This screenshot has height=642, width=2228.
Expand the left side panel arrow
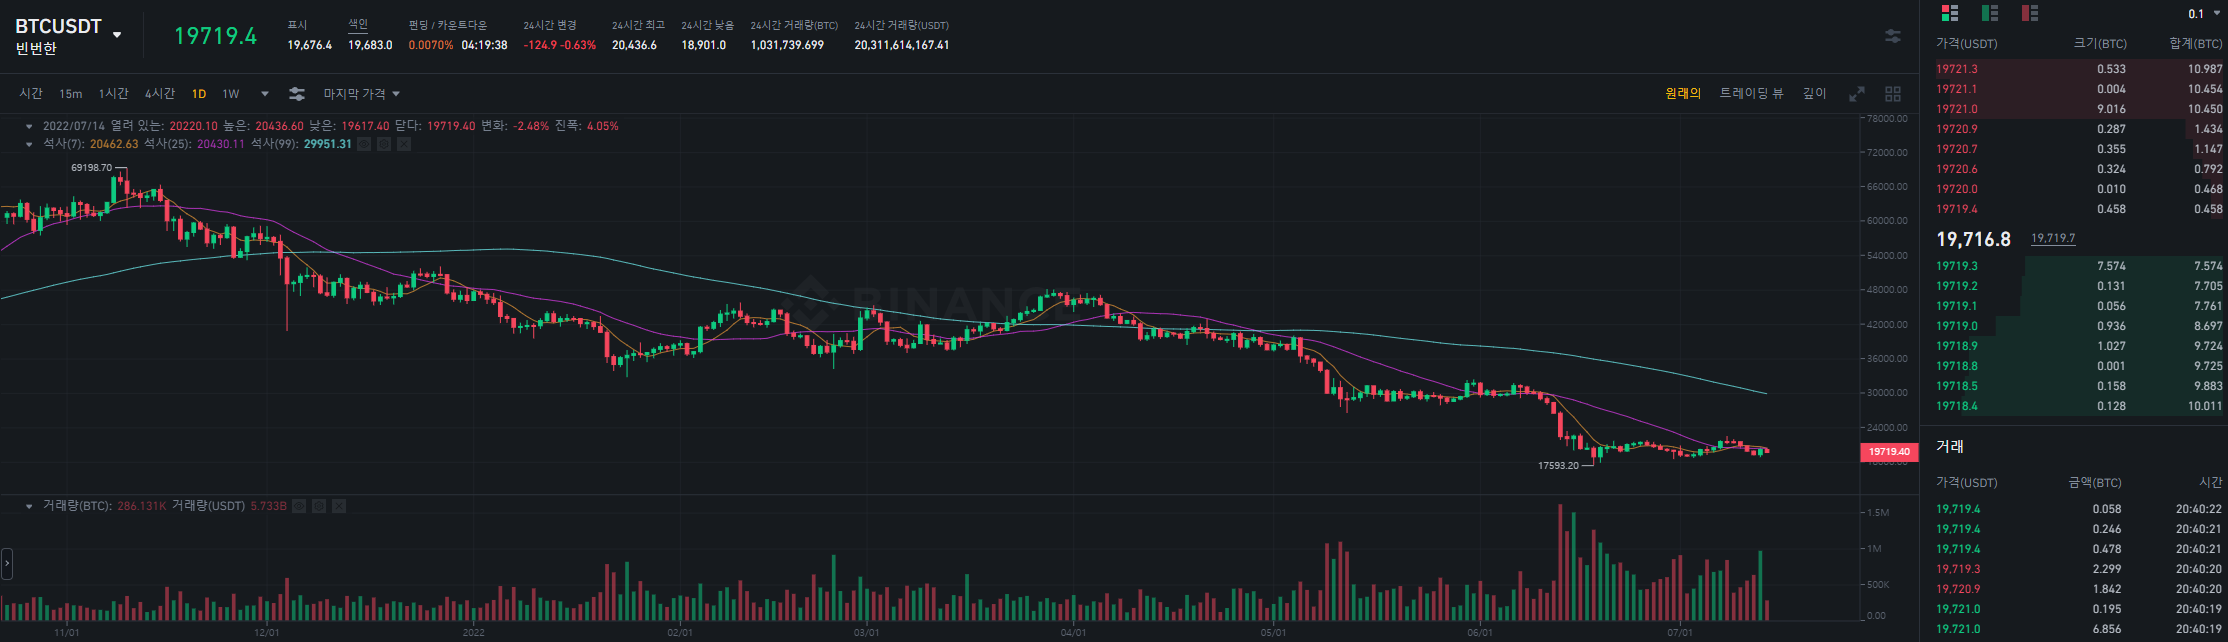[x=6, y=564]
